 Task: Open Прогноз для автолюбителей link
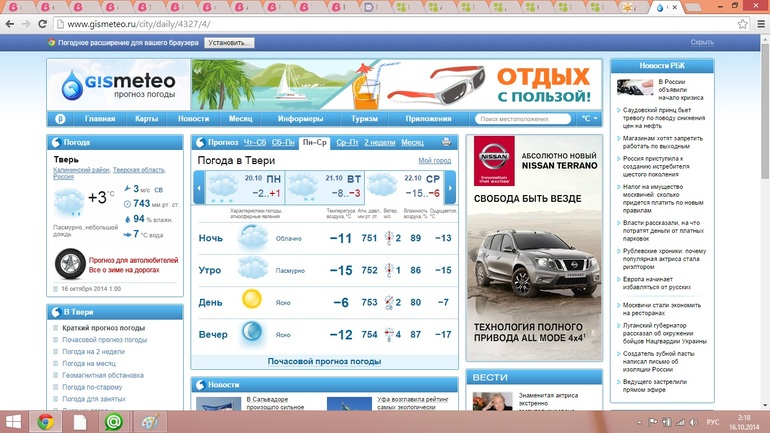click(x=134, y=260)
